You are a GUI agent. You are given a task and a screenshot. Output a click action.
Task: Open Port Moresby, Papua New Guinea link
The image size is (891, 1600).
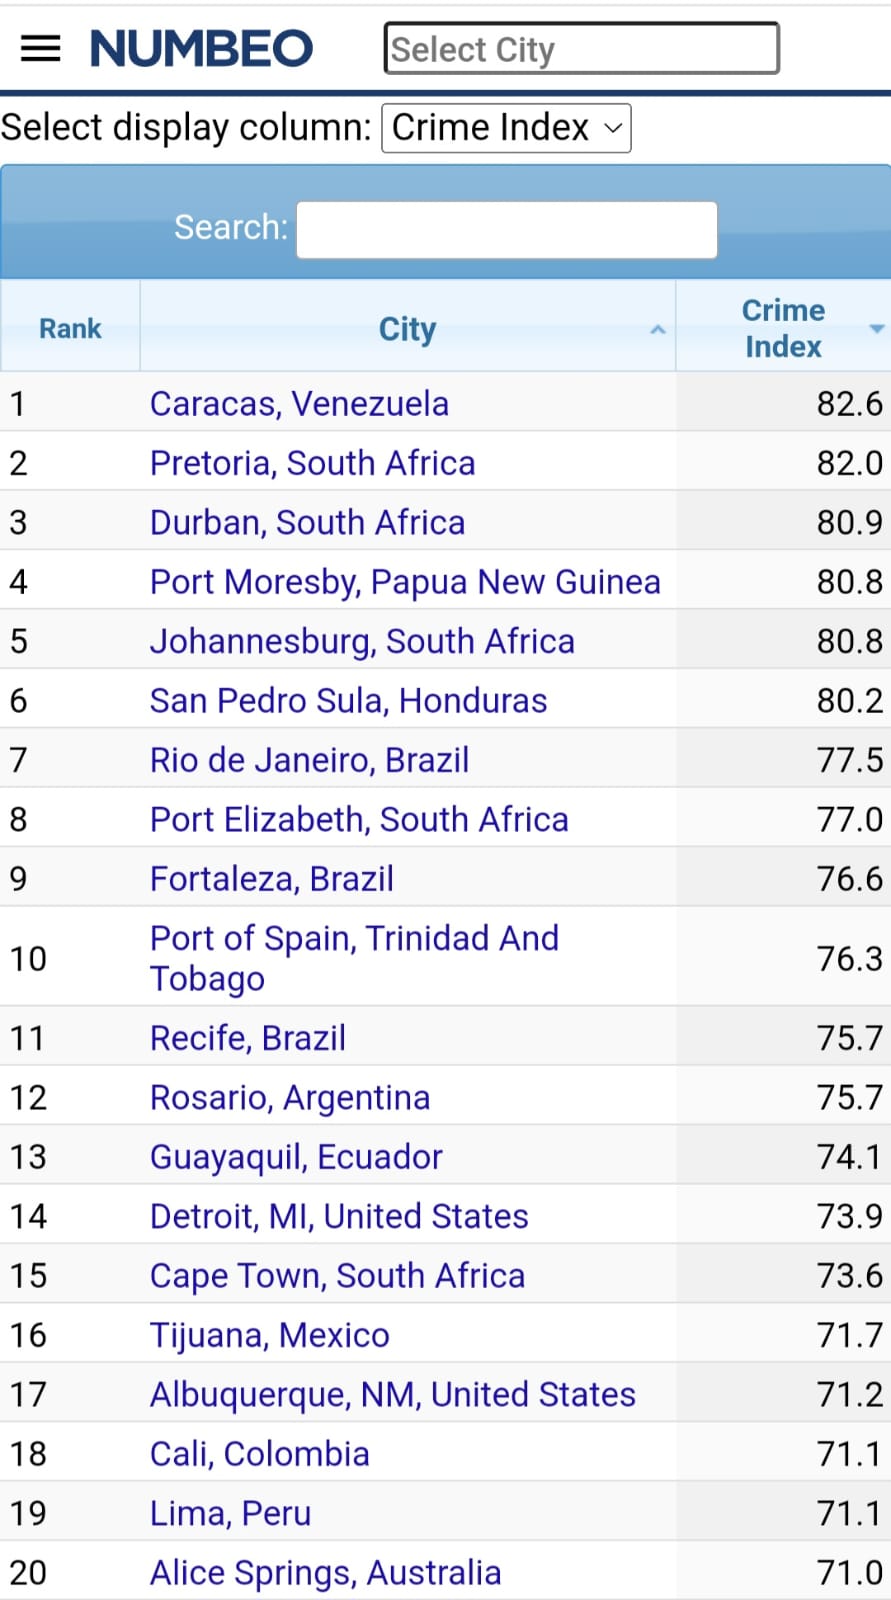(x=405, y=581)
